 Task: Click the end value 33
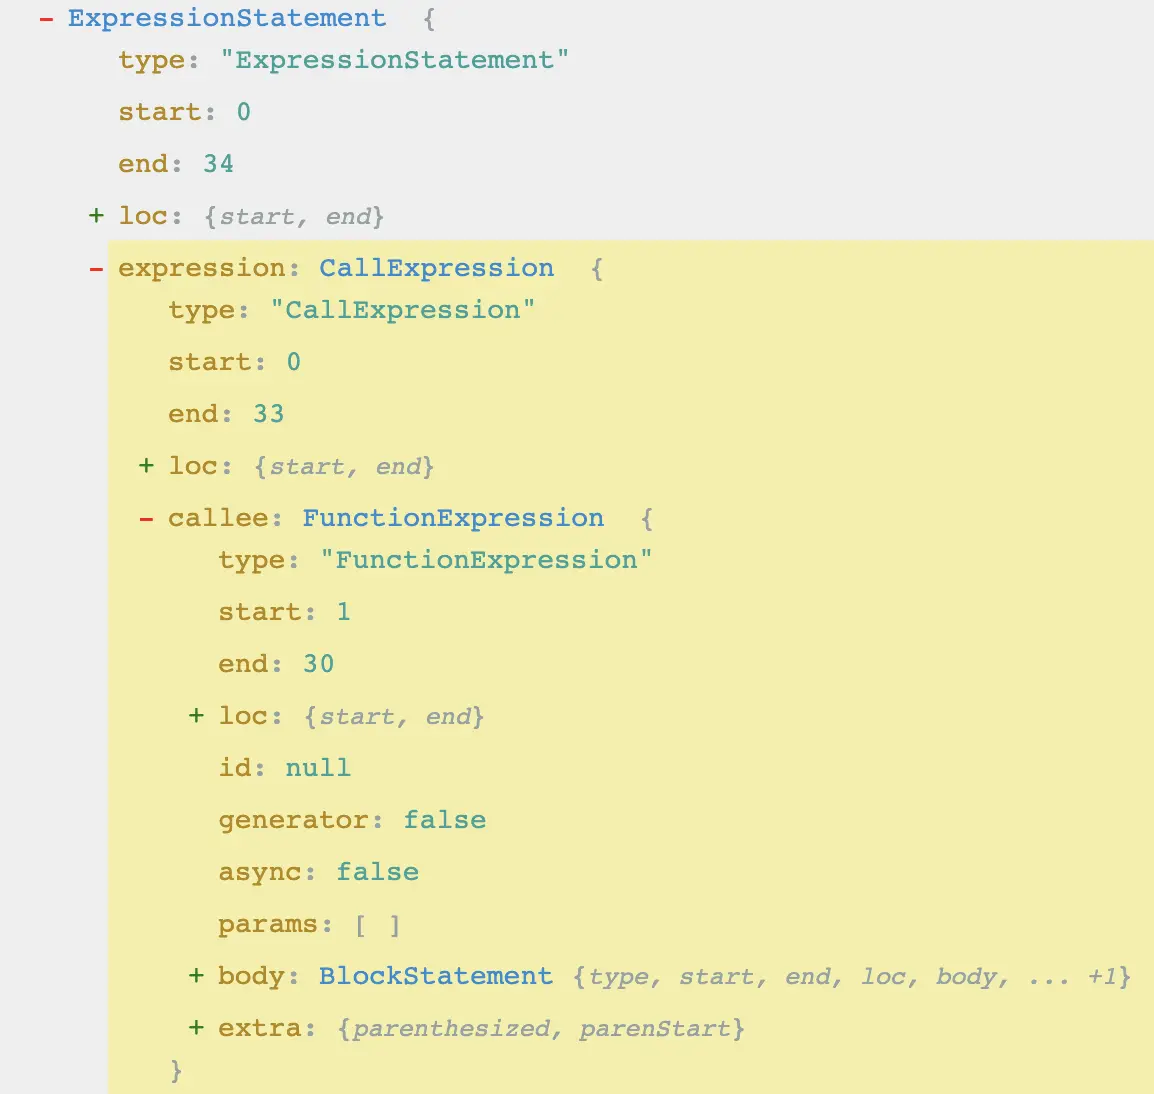tap(269, 414)
